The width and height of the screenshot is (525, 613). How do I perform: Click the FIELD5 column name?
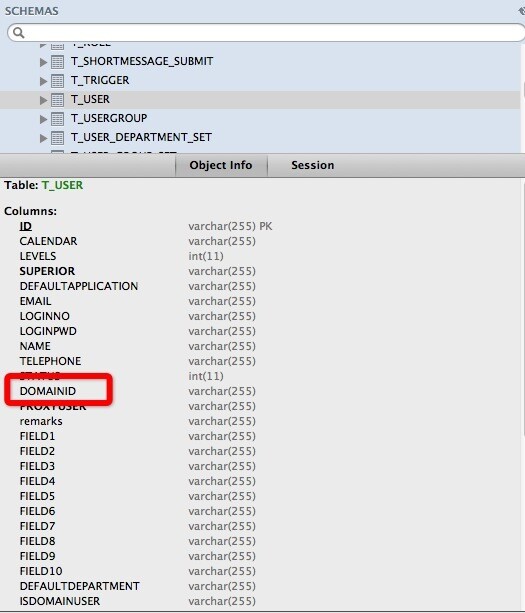coord(37,496)
